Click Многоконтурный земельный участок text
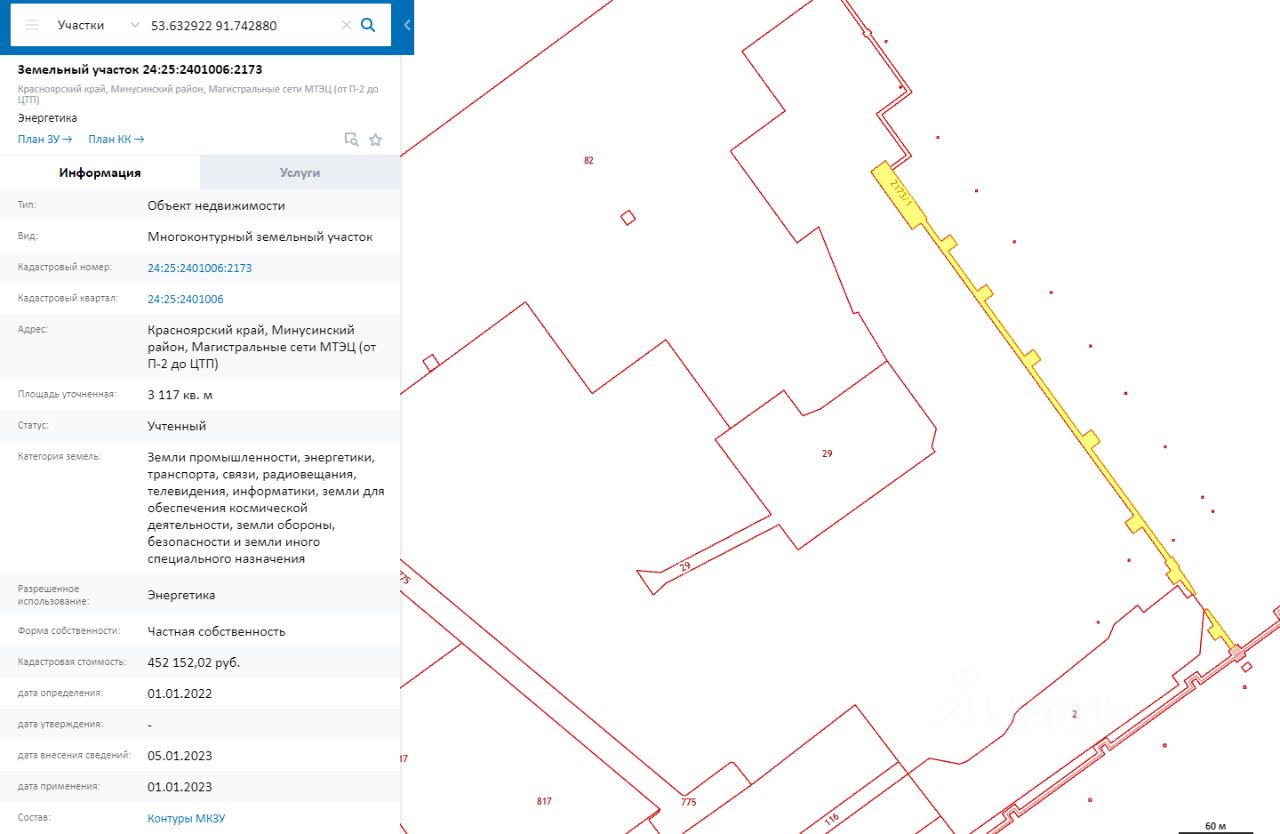Image resolution: width=1280 pixels, height=834 pixels. point(260,237)
